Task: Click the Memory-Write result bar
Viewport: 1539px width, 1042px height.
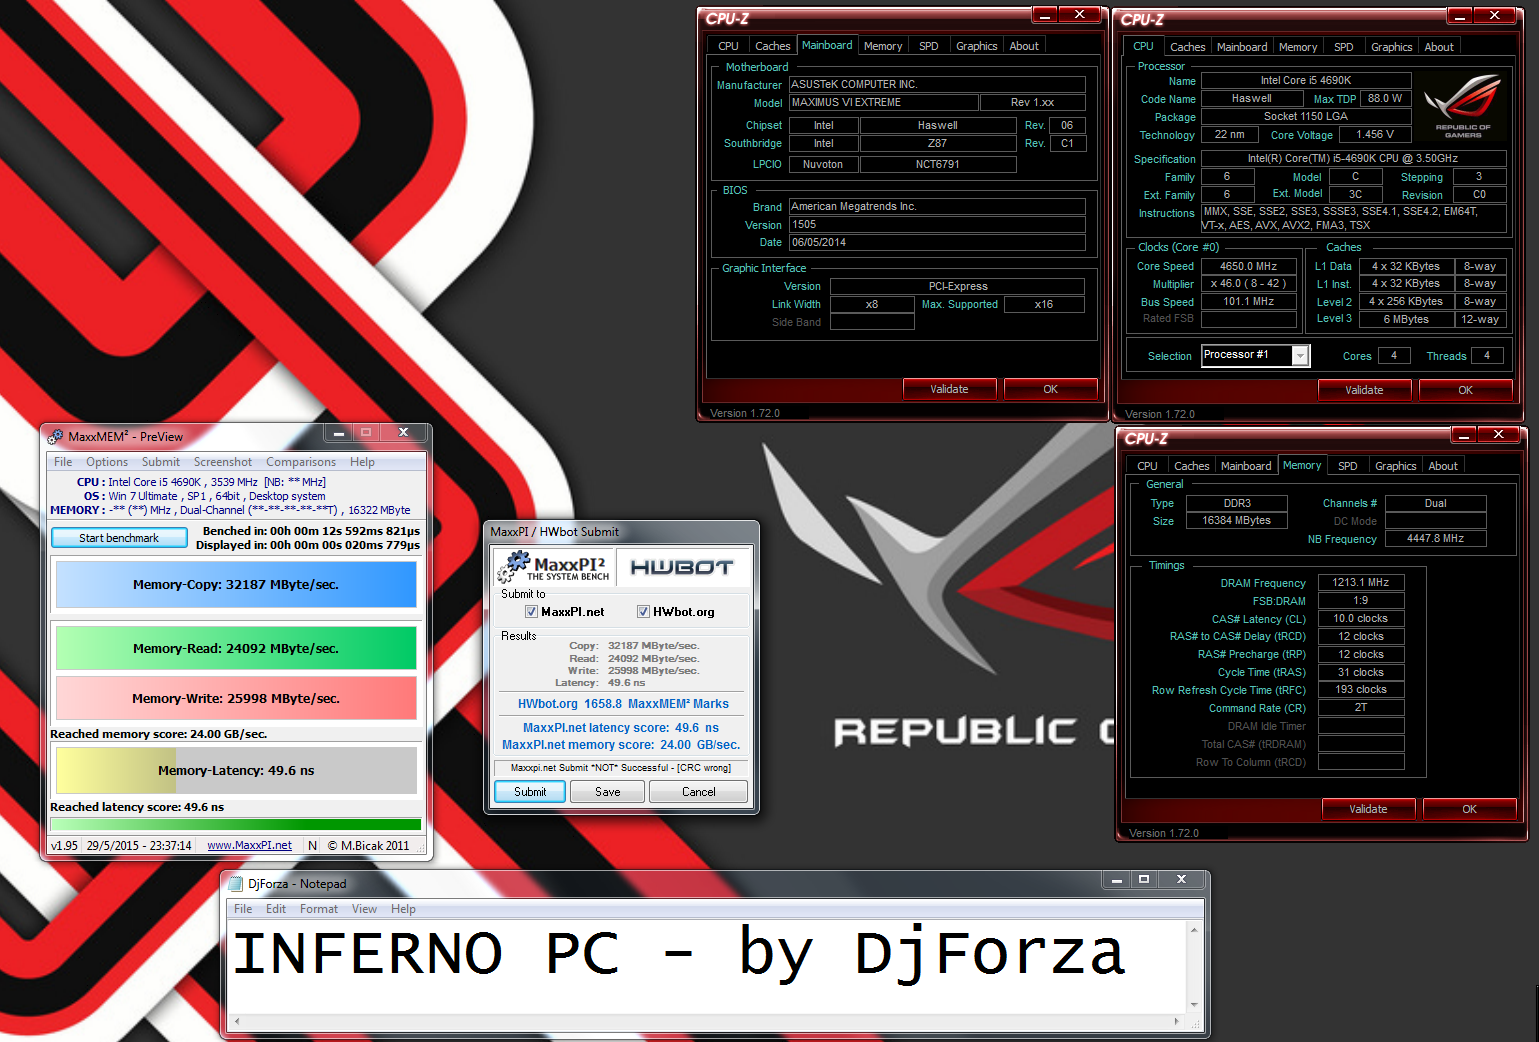Action: [x=236, y=698]
